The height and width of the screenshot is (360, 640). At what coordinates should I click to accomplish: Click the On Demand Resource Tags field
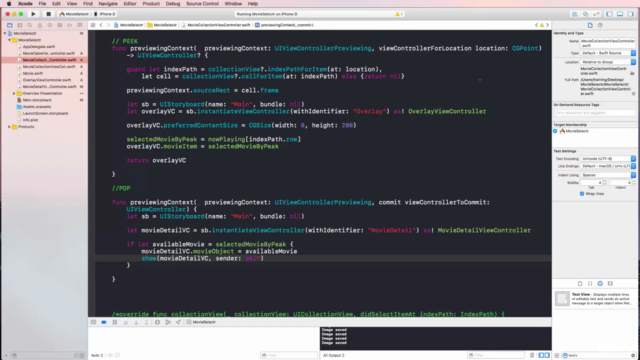[595, 113]
